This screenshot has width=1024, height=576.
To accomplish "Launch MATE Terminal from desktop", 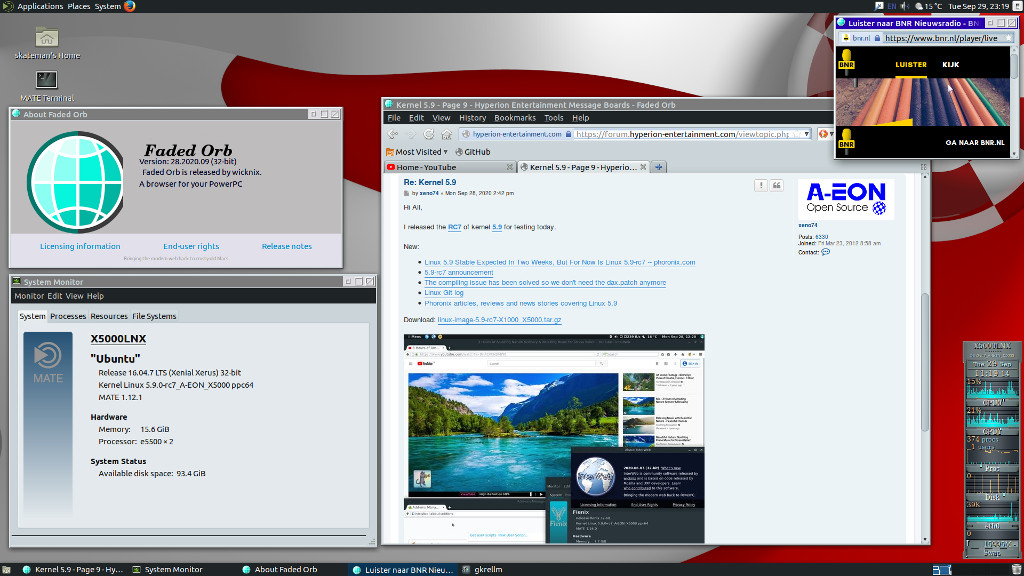I will click(x=47, y=86).
